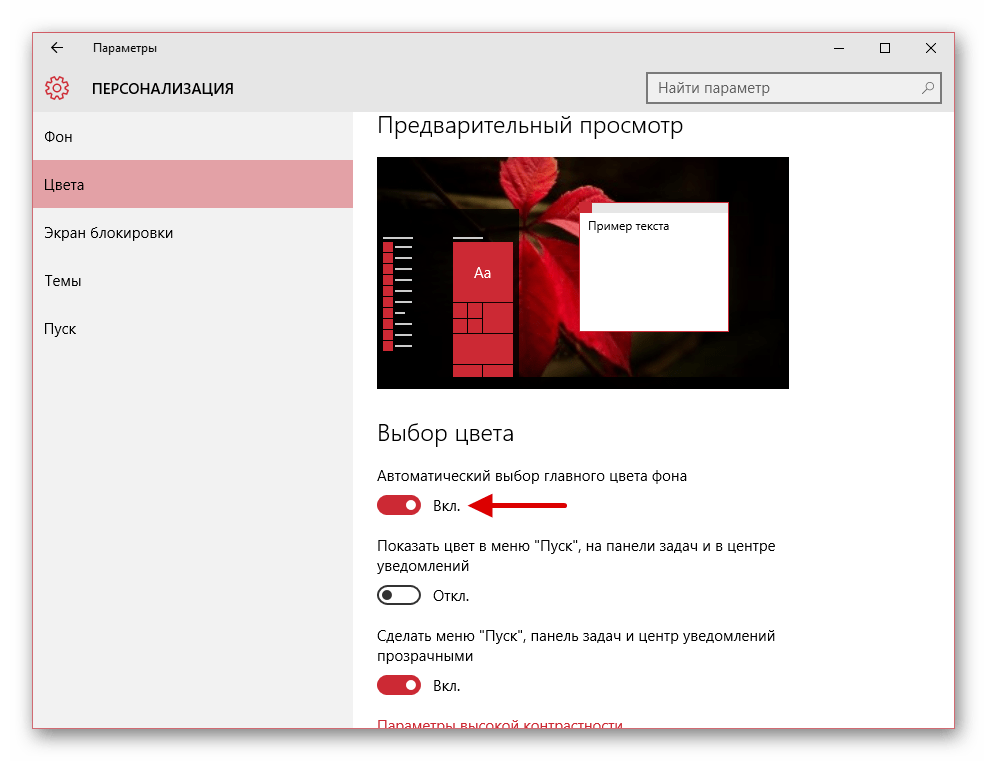Screen dimensions: 987x761
Task: Minimize the Параметры window
Action: coord(838,48)
